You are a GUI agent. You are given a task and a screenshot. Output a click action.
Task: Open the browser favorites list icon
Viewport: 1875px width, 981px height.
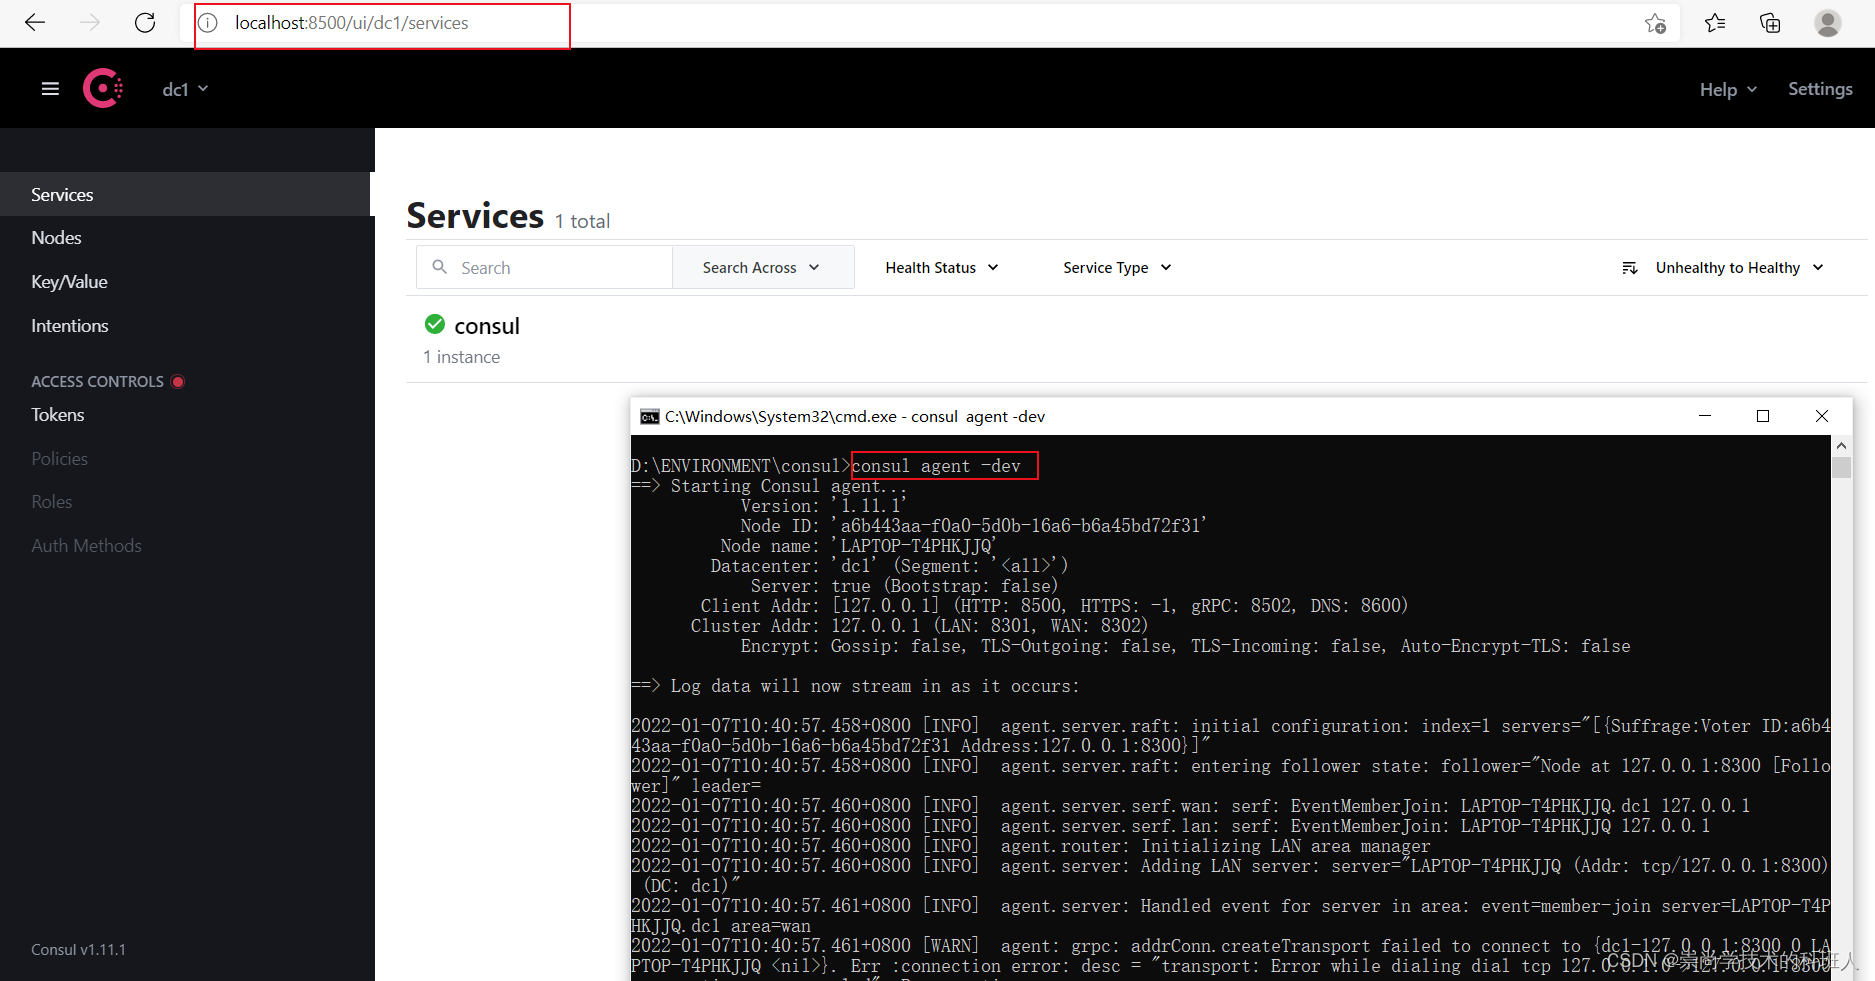click(x=1715, y=23)
